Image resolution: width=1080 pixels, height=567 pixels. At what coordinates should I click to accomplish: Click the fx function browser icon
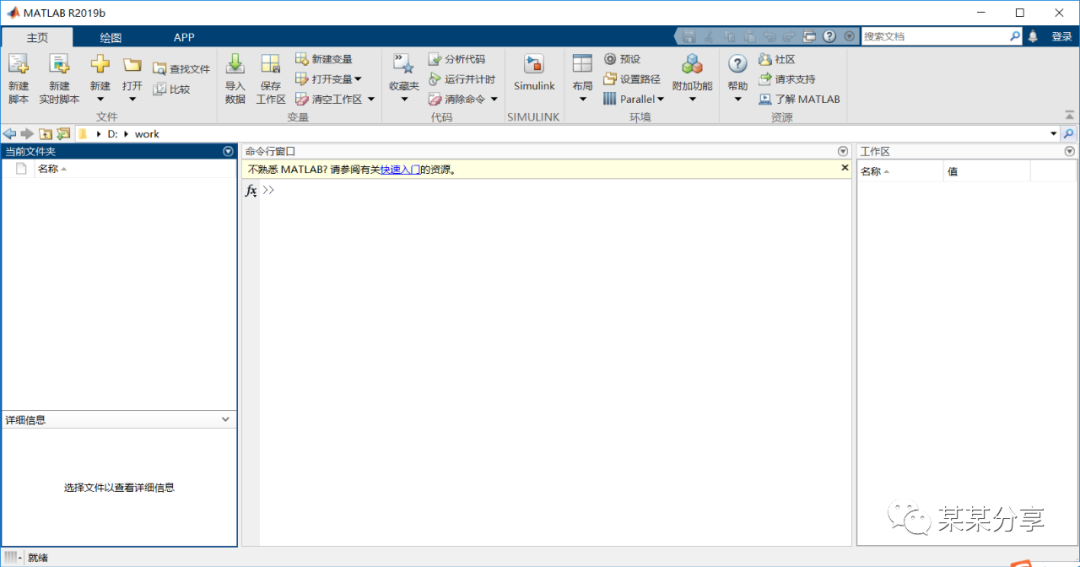click(251, 190)
